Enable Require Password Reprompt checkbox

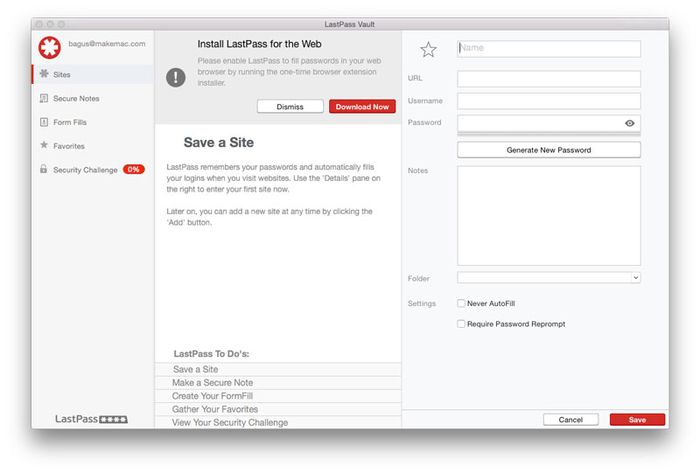461,324
